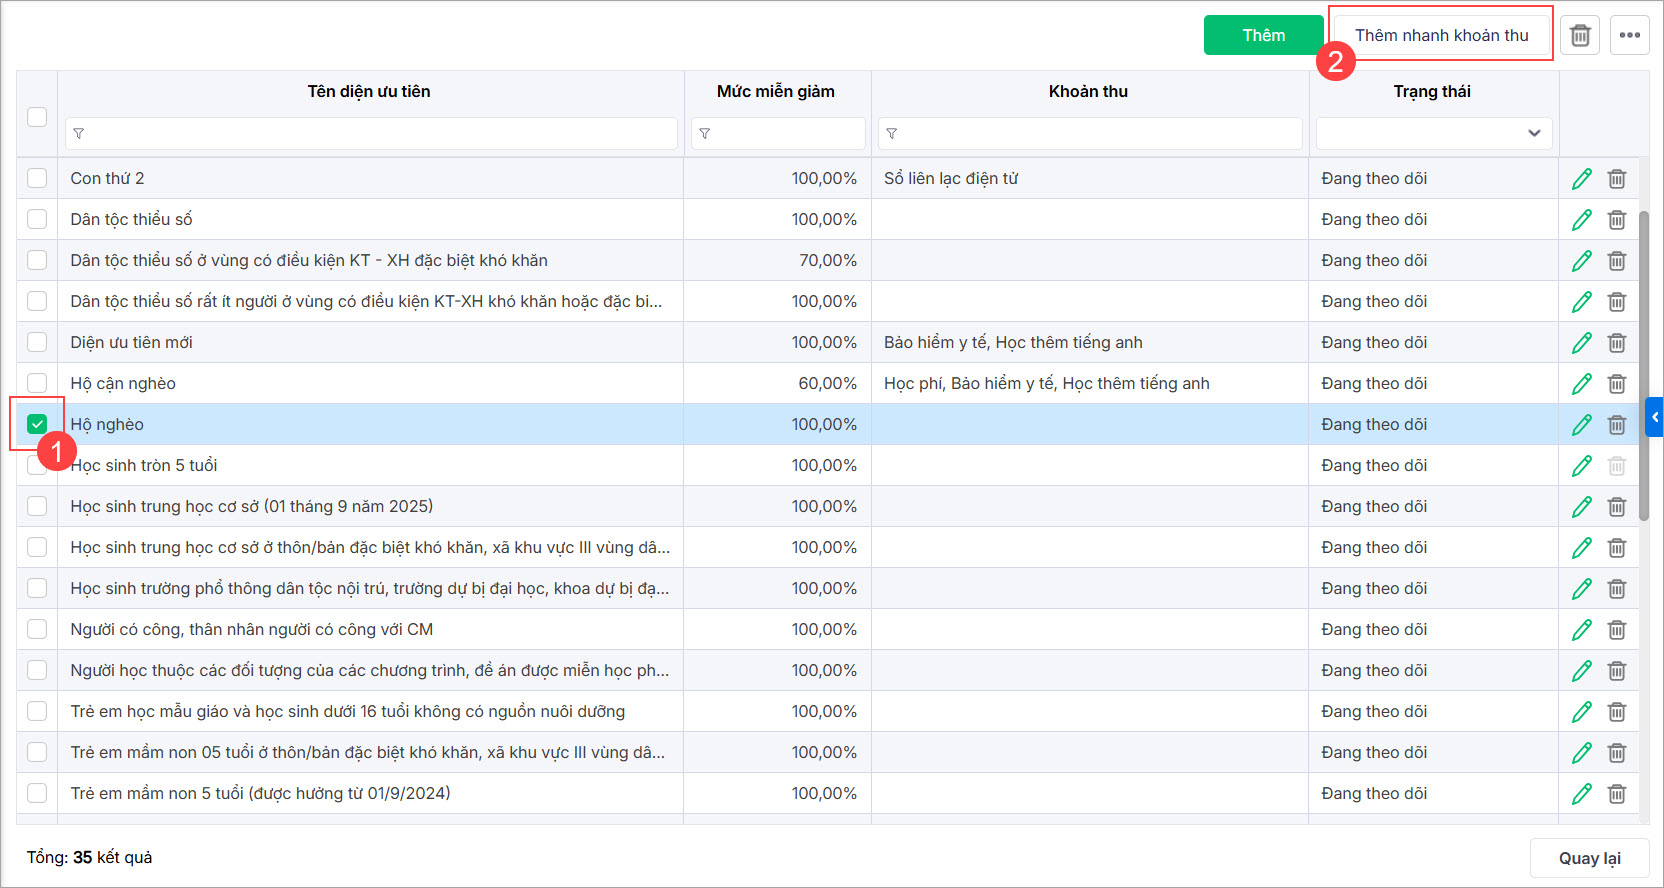
Task: Click the trash icon in the top toolbar
Action: 1580,36
